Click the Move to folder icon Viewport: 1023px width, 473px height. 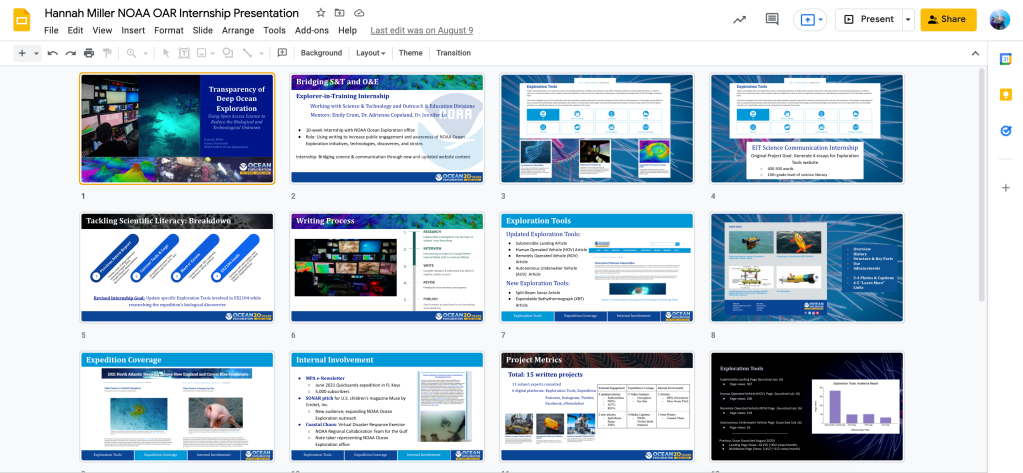tap(340, 13)
